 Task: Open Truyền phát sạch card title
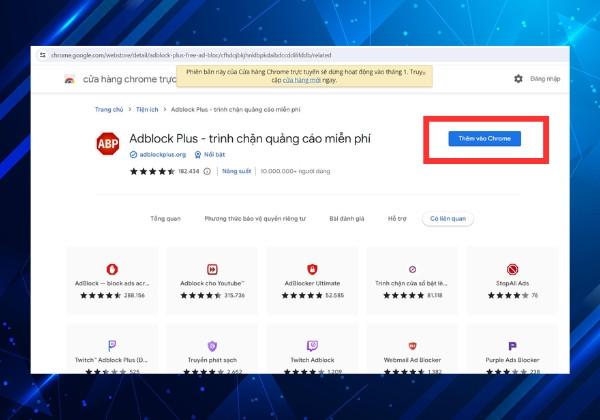212,360
